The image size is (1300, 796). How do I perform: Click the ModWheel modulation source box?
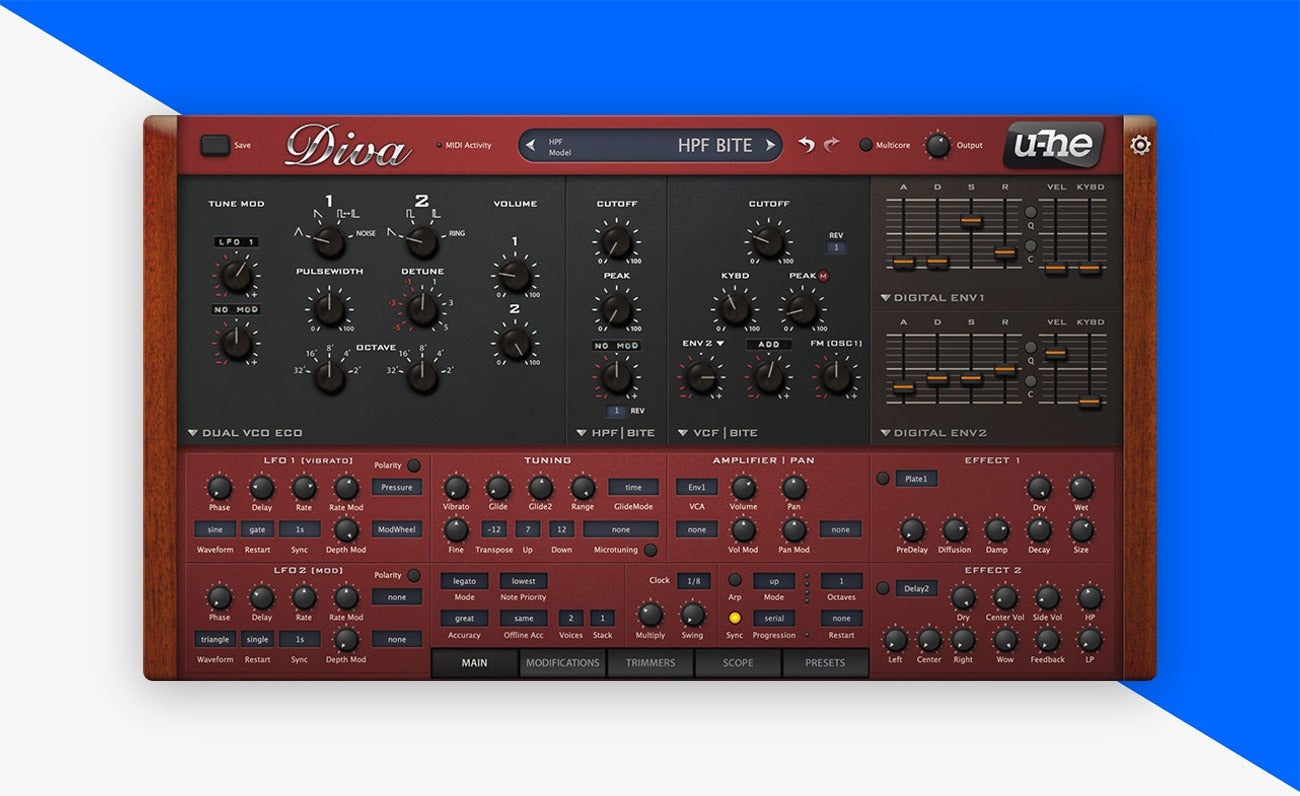pyautogui.click(x=397, y=529)
